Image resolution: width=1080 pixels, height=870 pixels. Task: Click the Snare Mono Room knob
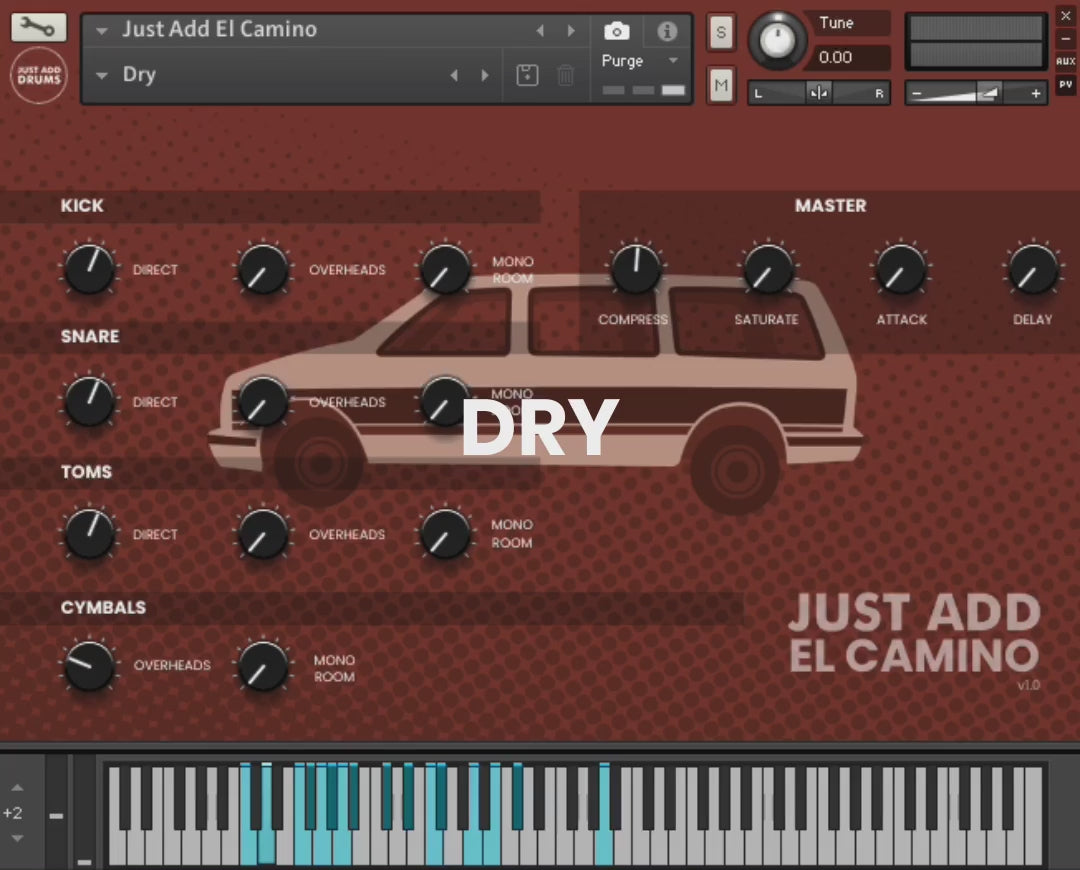click(x=445, y=402)
